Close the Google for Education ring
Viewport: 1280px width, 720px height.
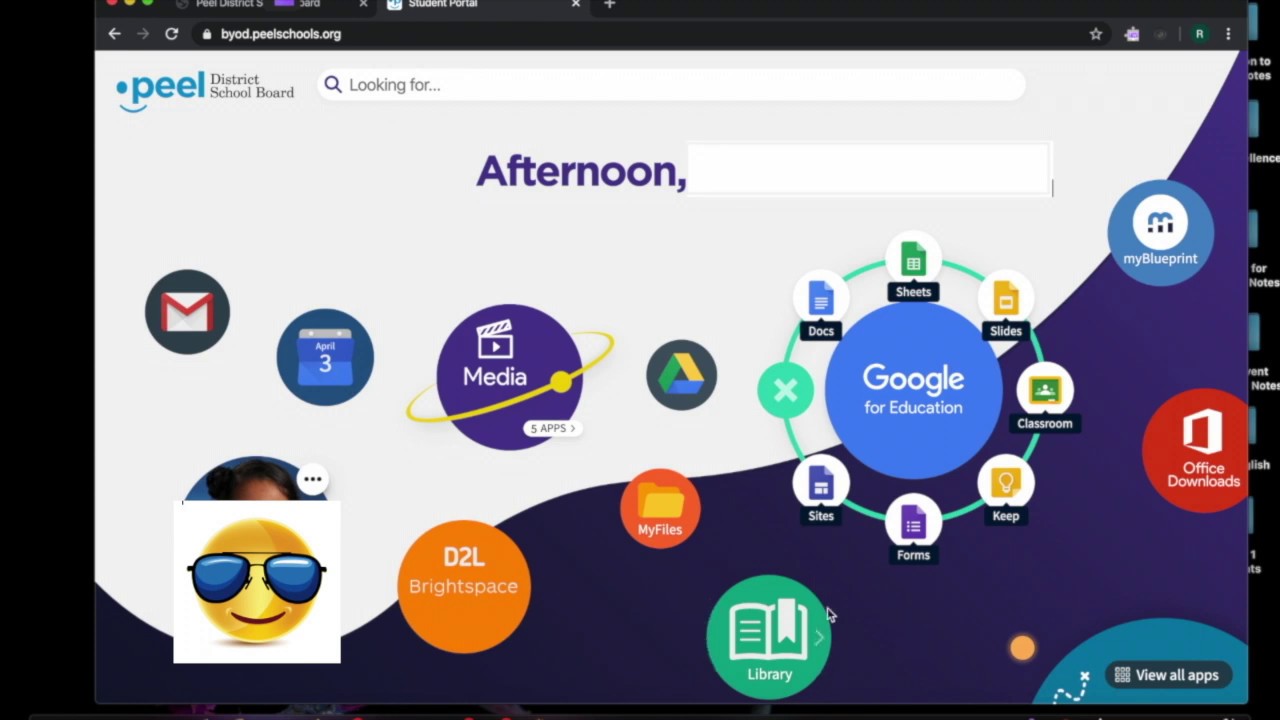[785, 390]
